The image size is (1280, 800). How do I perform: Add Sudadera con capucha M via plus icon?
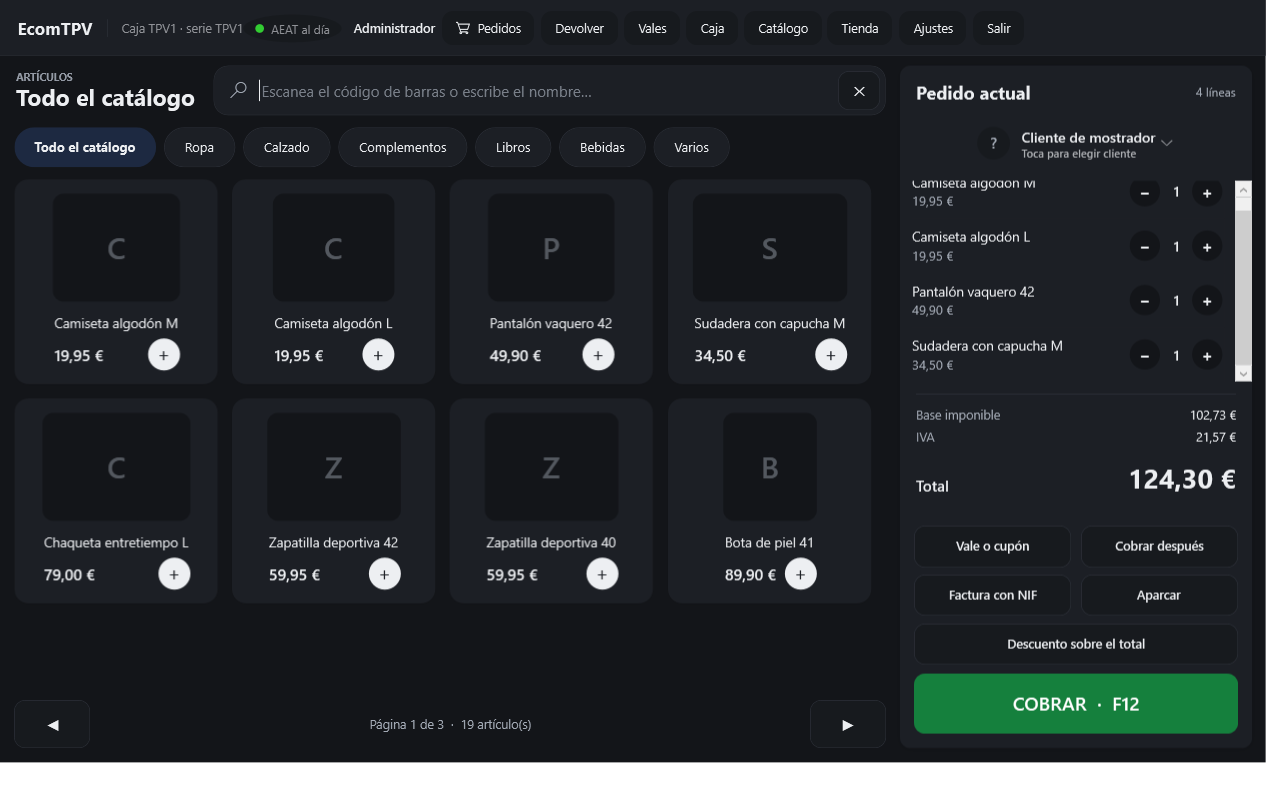click(x=831, y=355)
